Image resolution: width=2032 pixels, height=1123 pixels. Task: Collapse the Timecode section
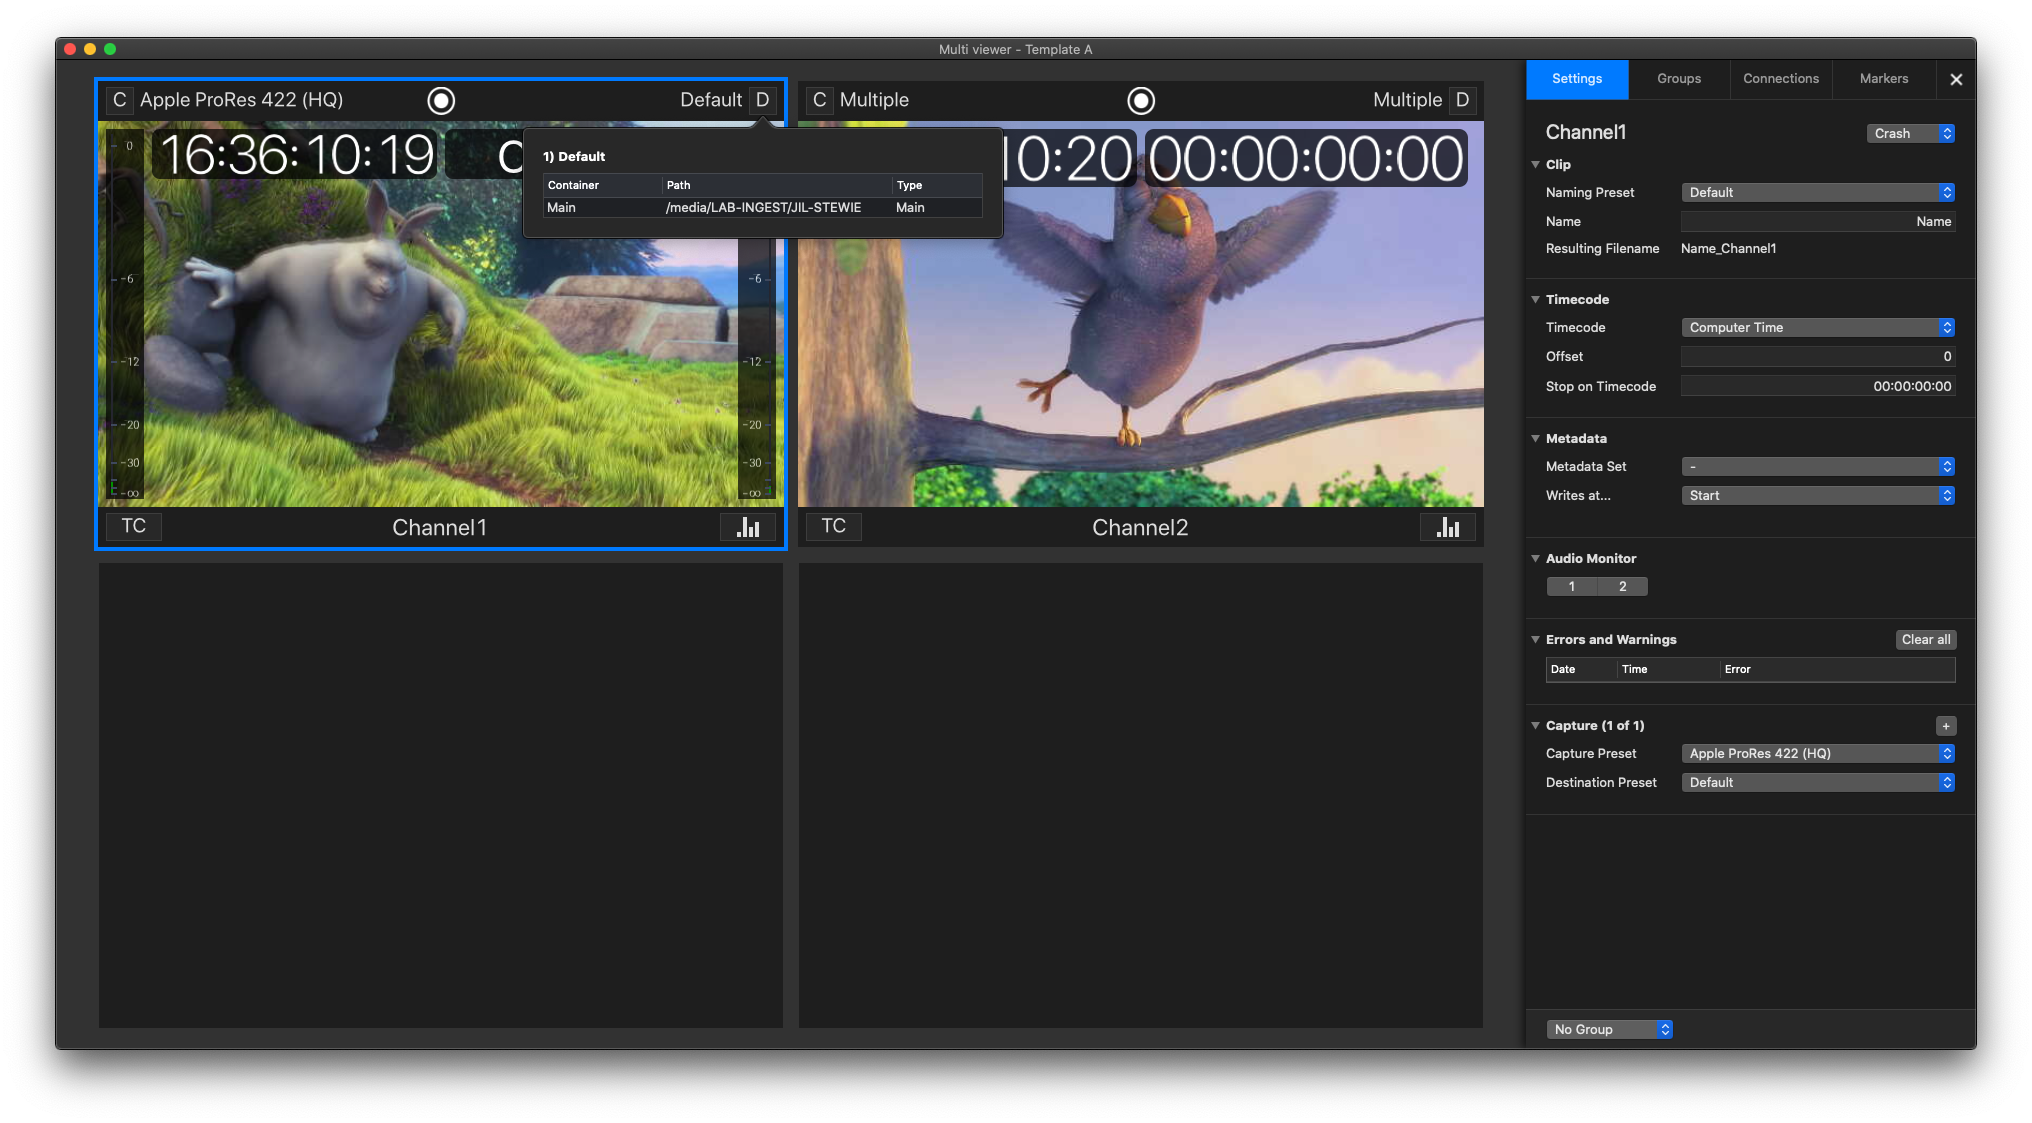point(1535,299)
